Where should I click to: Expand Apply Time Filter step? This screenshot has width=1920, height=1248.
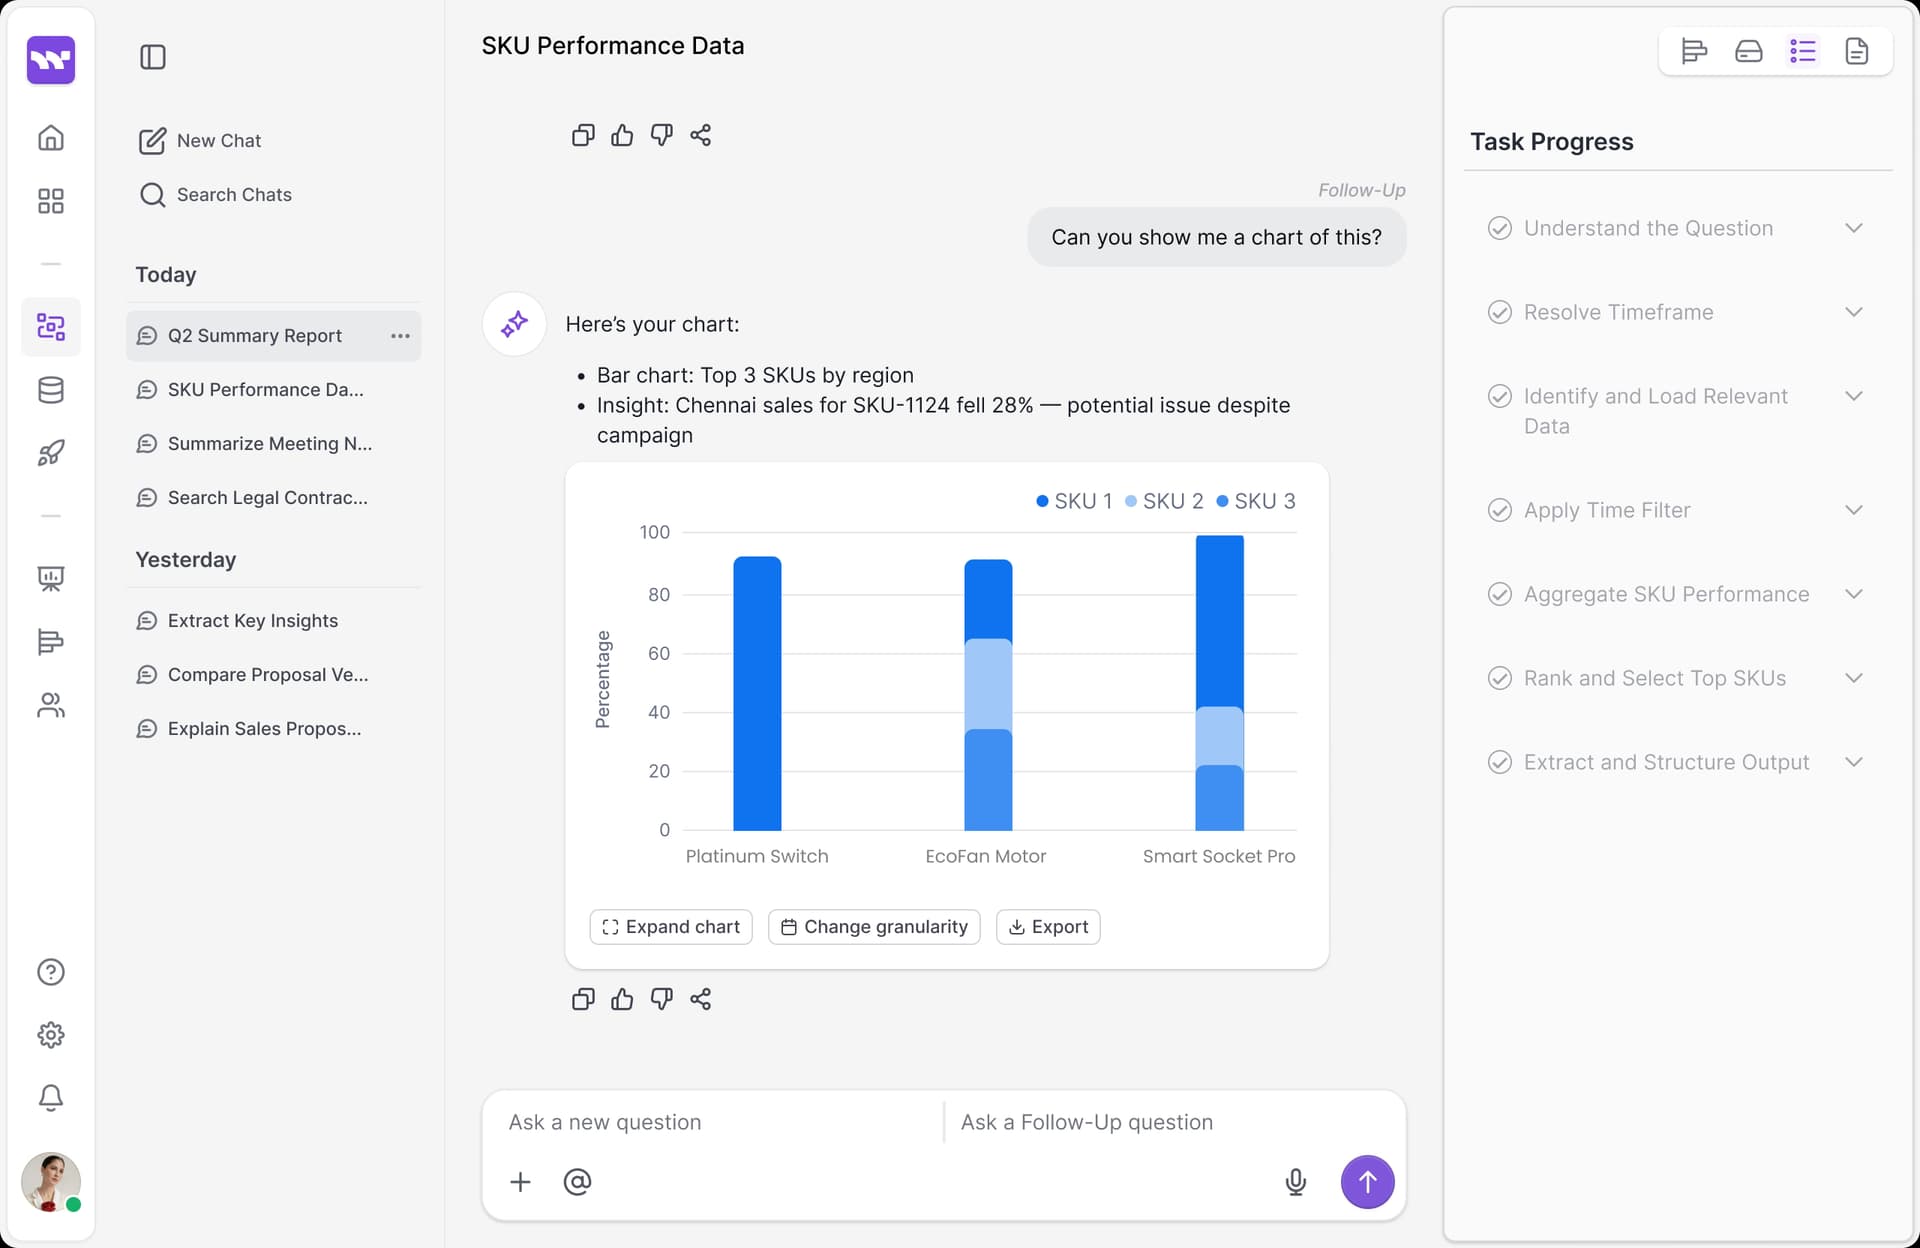click(x=1853, y=510)
